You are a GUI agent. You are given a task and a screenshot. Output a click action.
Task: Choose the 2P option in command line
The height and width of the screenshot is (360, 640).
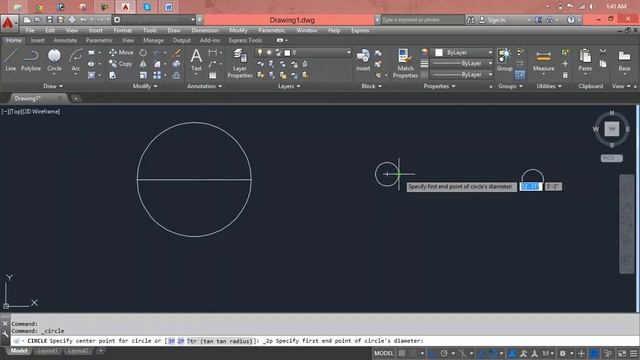[x=181, y=341]
